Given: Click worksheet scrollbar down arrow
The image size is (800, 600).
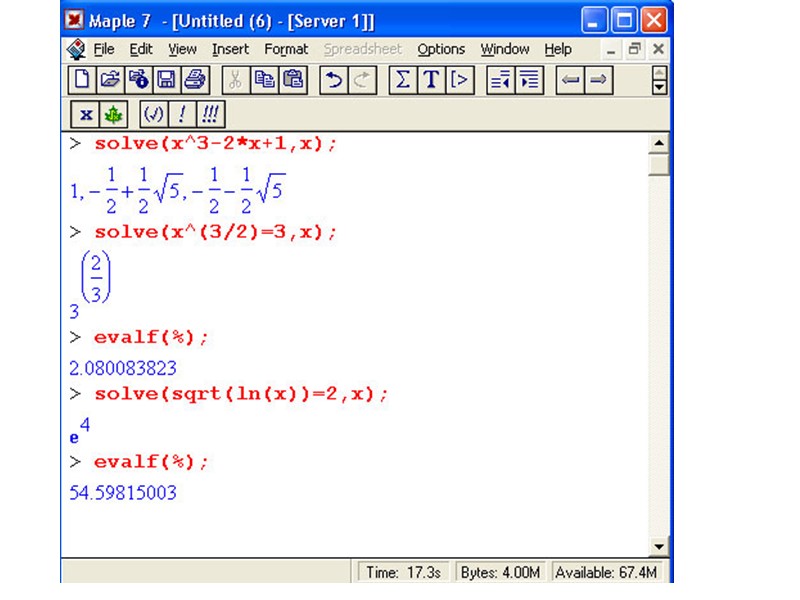Looking at the screenshot, I should click(x=659, y=547).
